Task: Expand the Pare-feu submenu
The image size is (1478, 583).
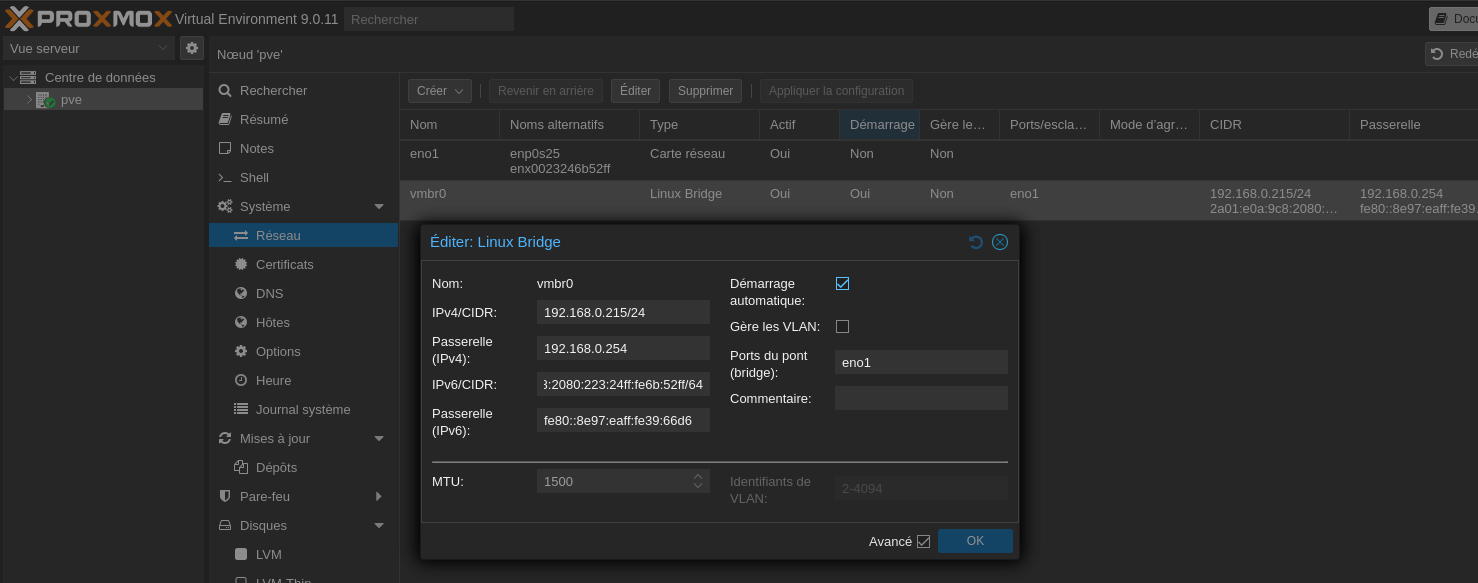Action: 379,497
